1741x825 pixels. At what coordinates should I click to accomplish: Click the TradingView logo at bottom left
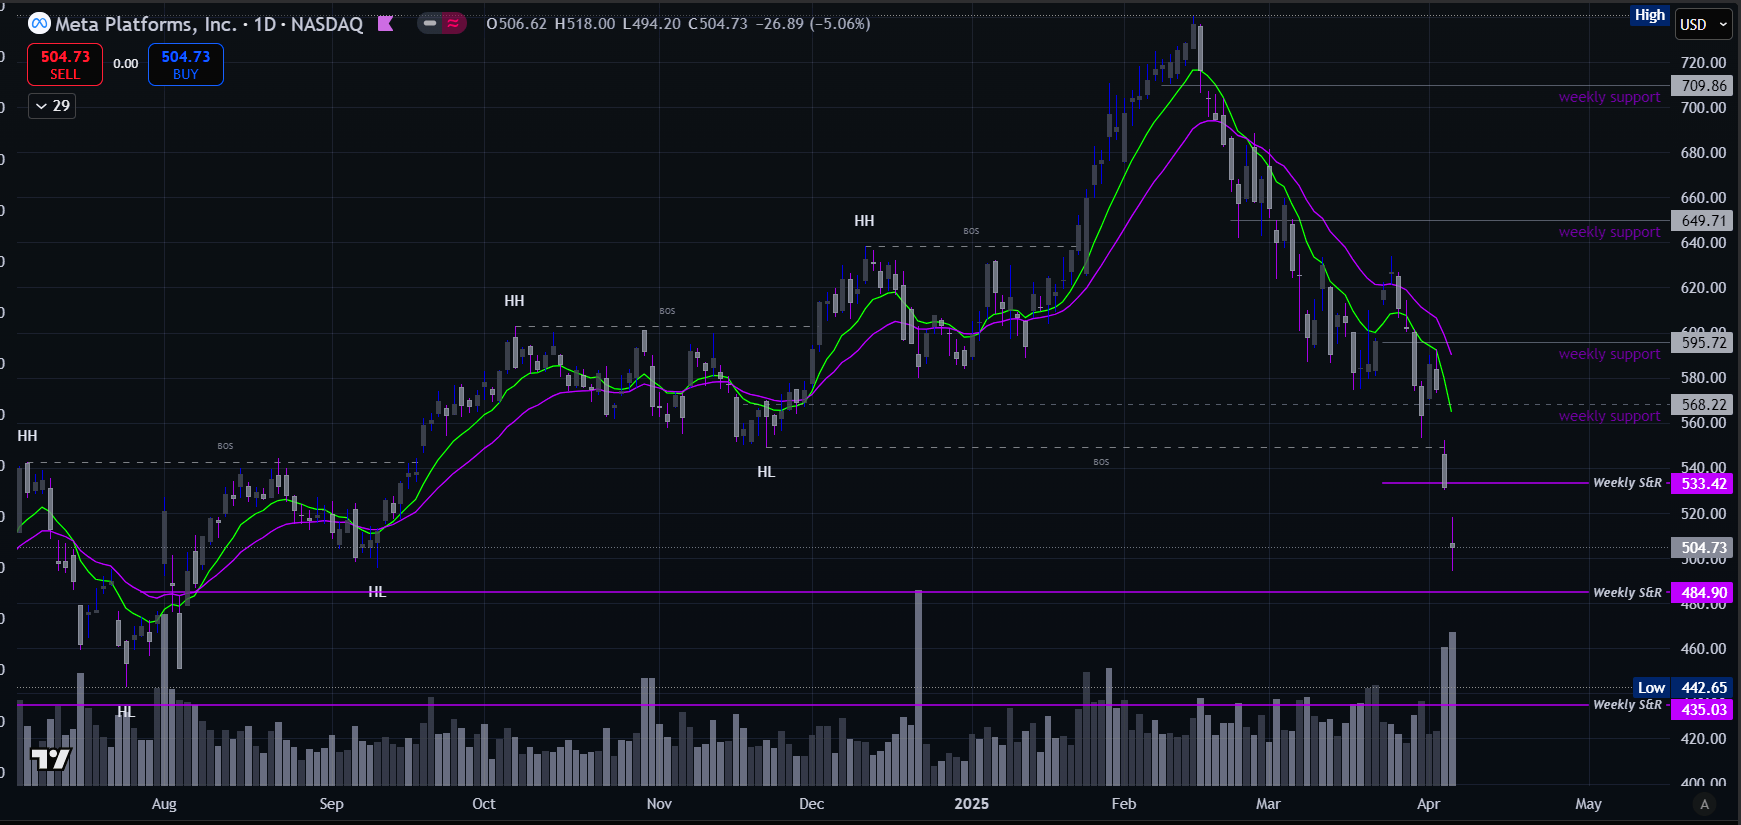click(50, 759)
